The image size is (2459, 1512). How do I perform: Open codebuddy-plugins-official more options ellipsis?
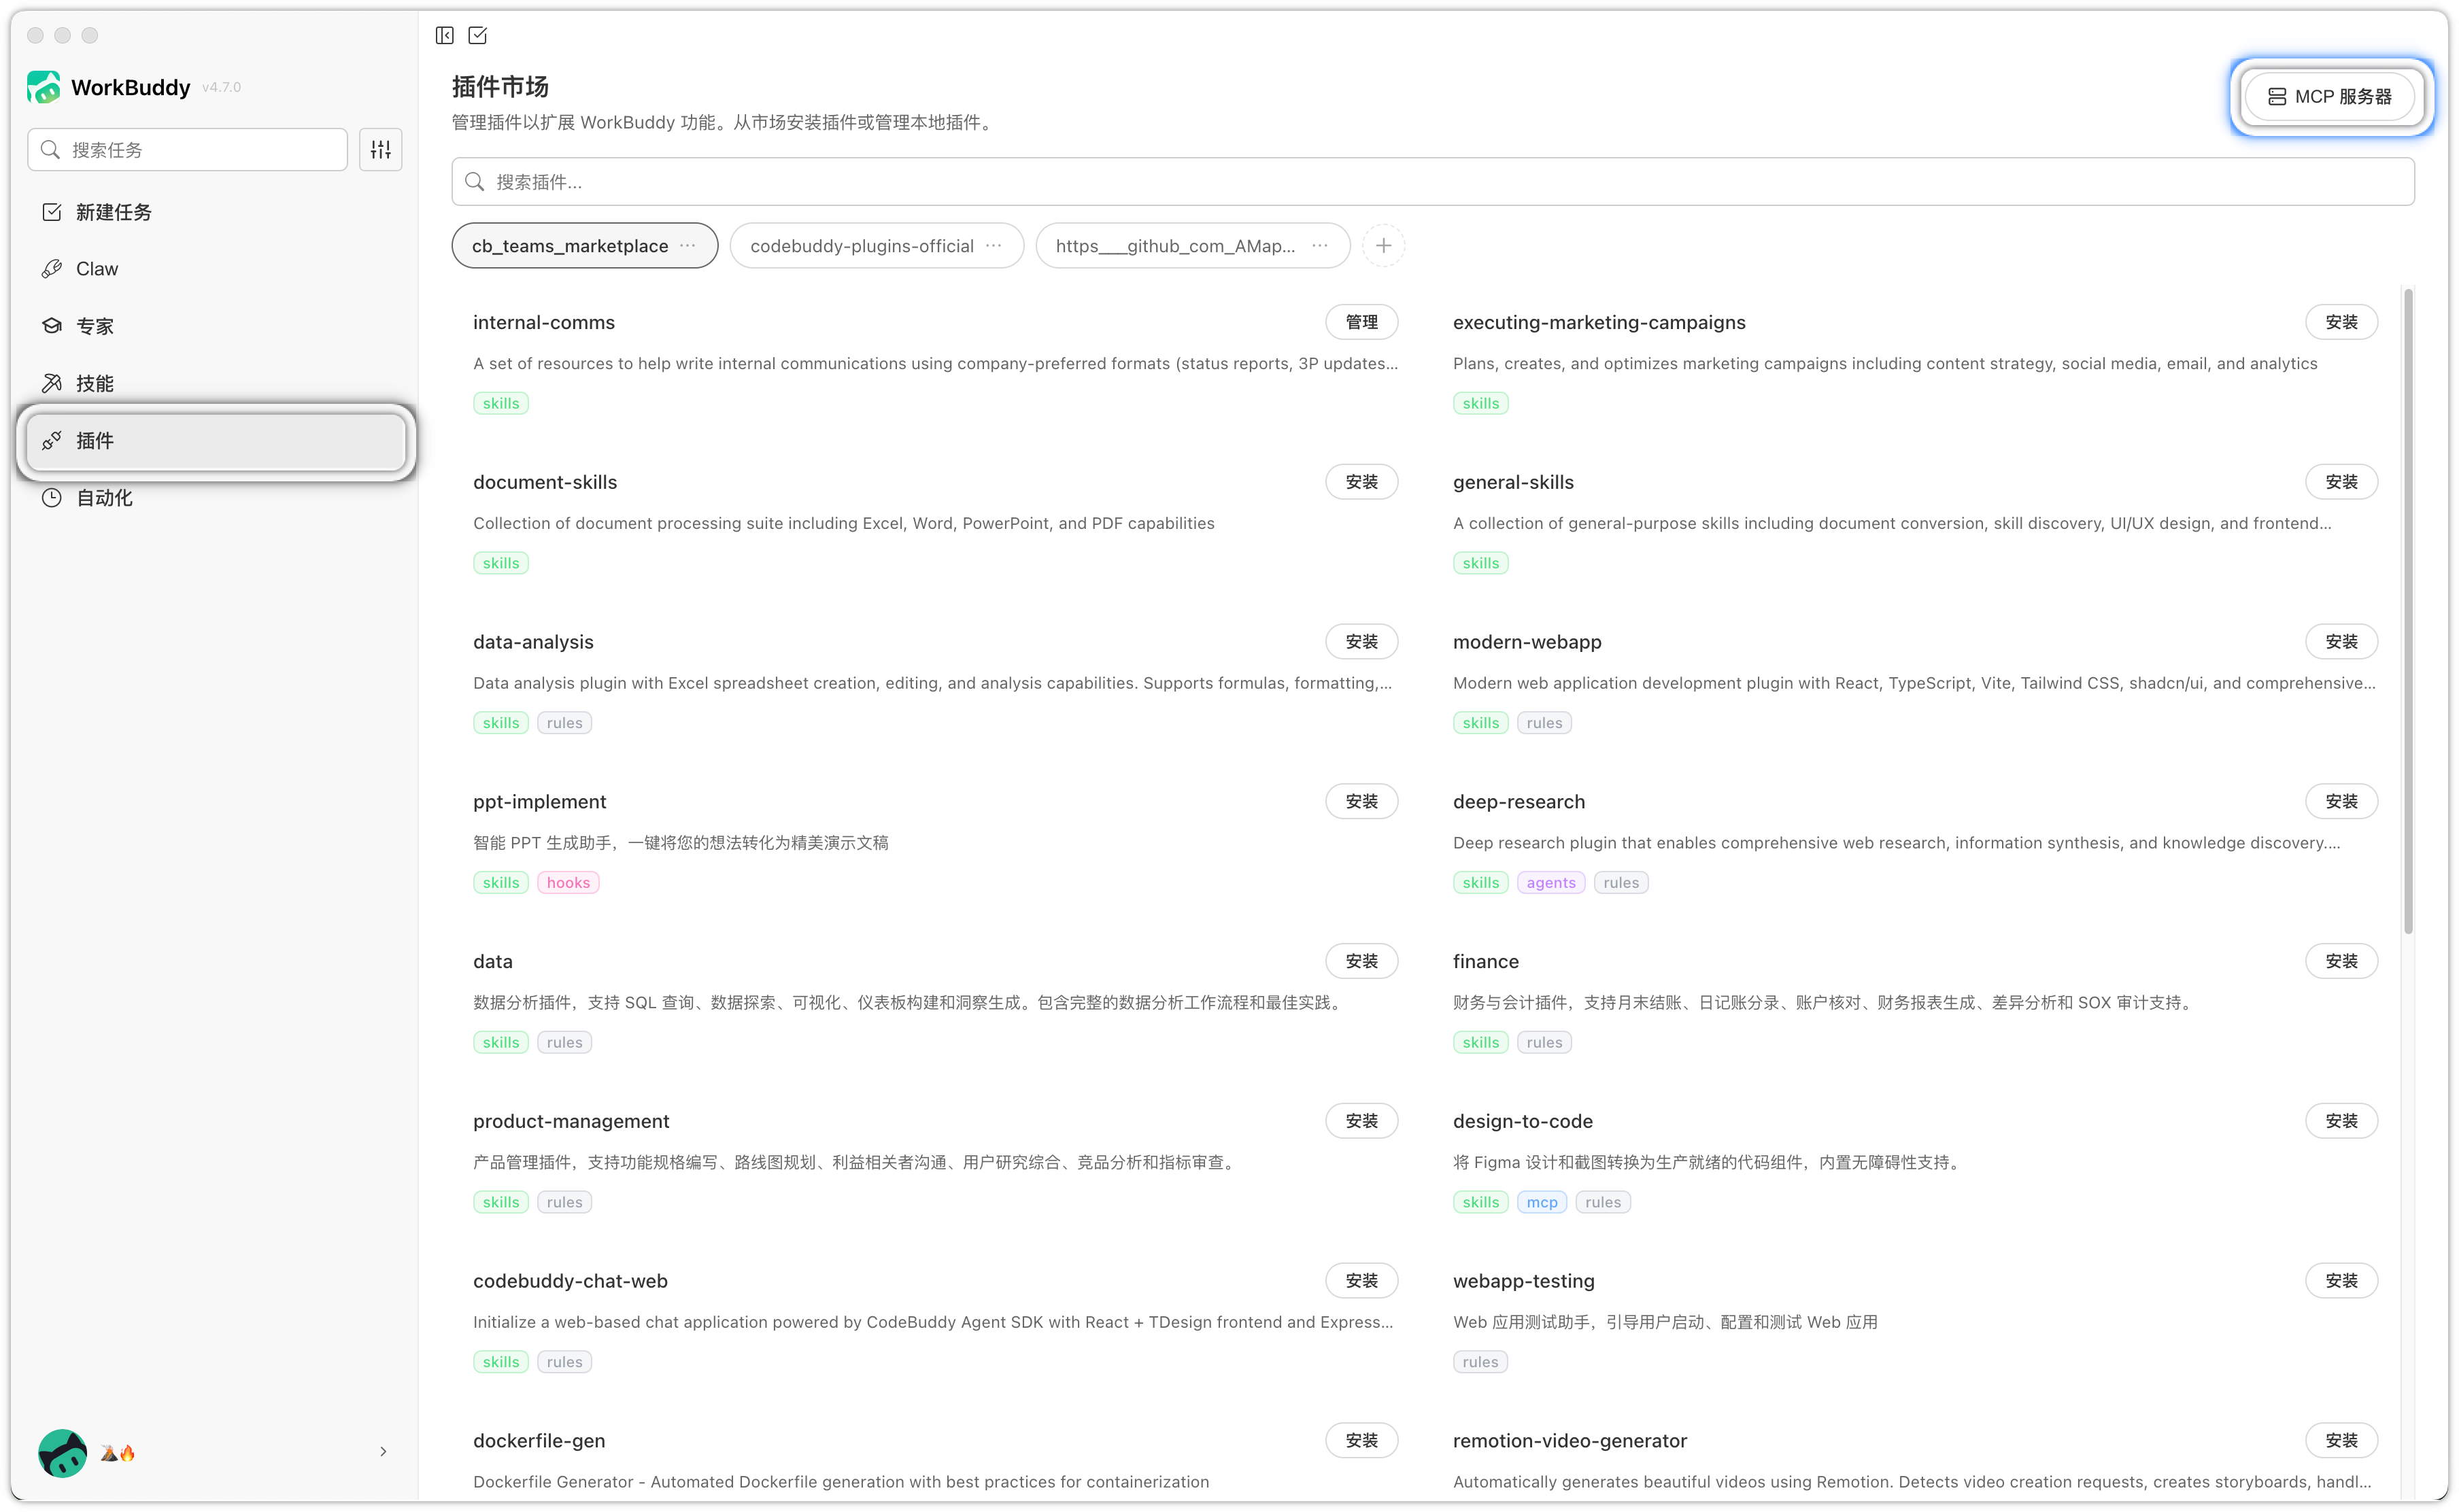(993, 246)
